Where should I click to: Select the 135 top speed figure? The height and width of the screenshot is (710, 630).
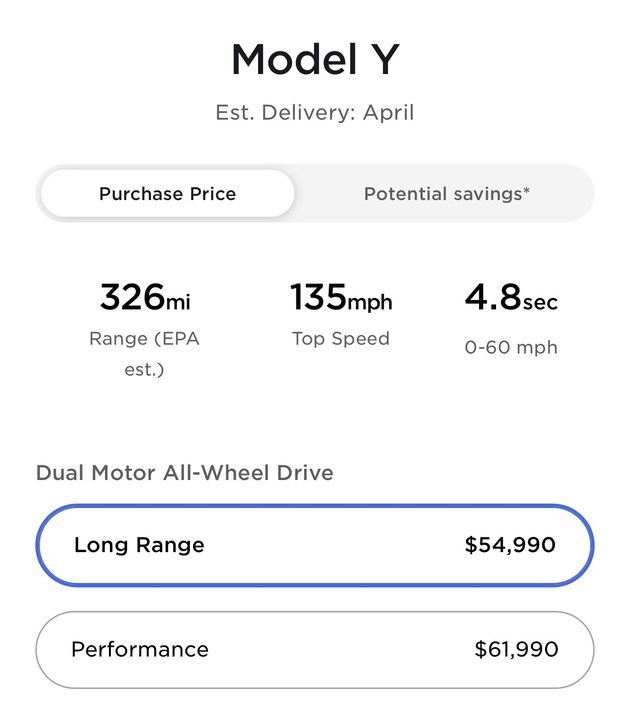point(318,297)
